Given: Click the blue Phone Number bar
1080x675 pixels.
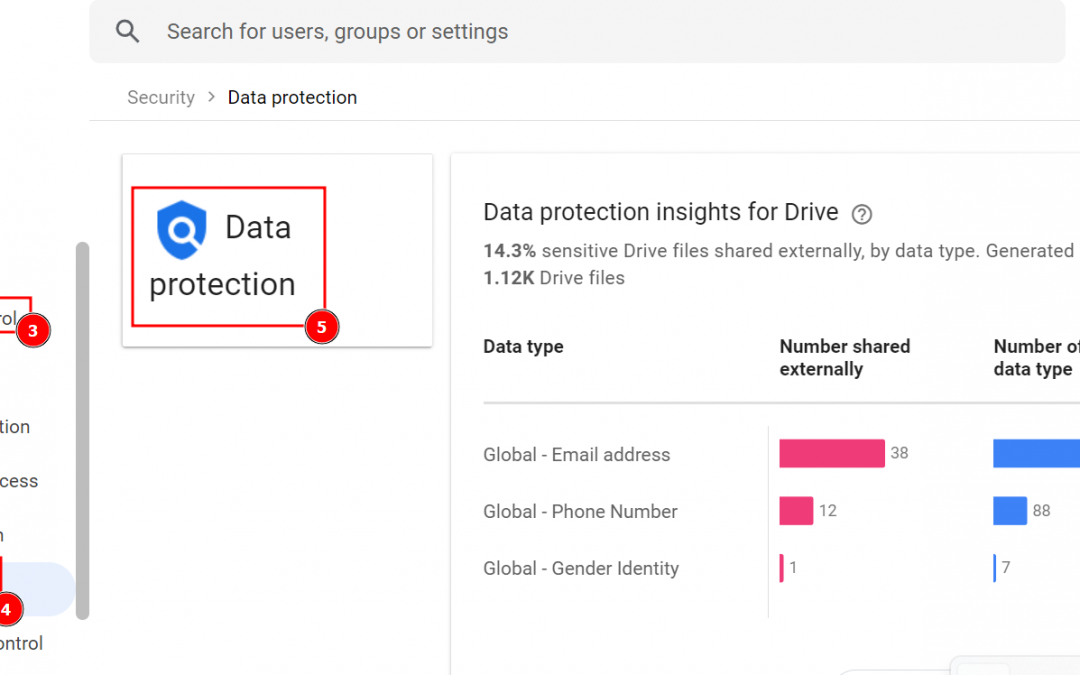Looking at the screenshot, I should [x=1010, y=511].
